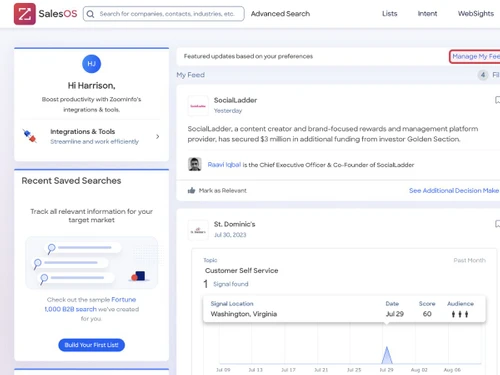
Task: Bookmark the SocialLadder feed item
Action: click(x=497, y=100)
